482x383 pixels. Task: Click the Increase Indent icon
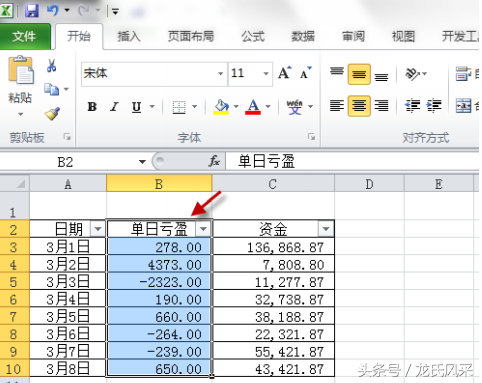tap(434, 106)
